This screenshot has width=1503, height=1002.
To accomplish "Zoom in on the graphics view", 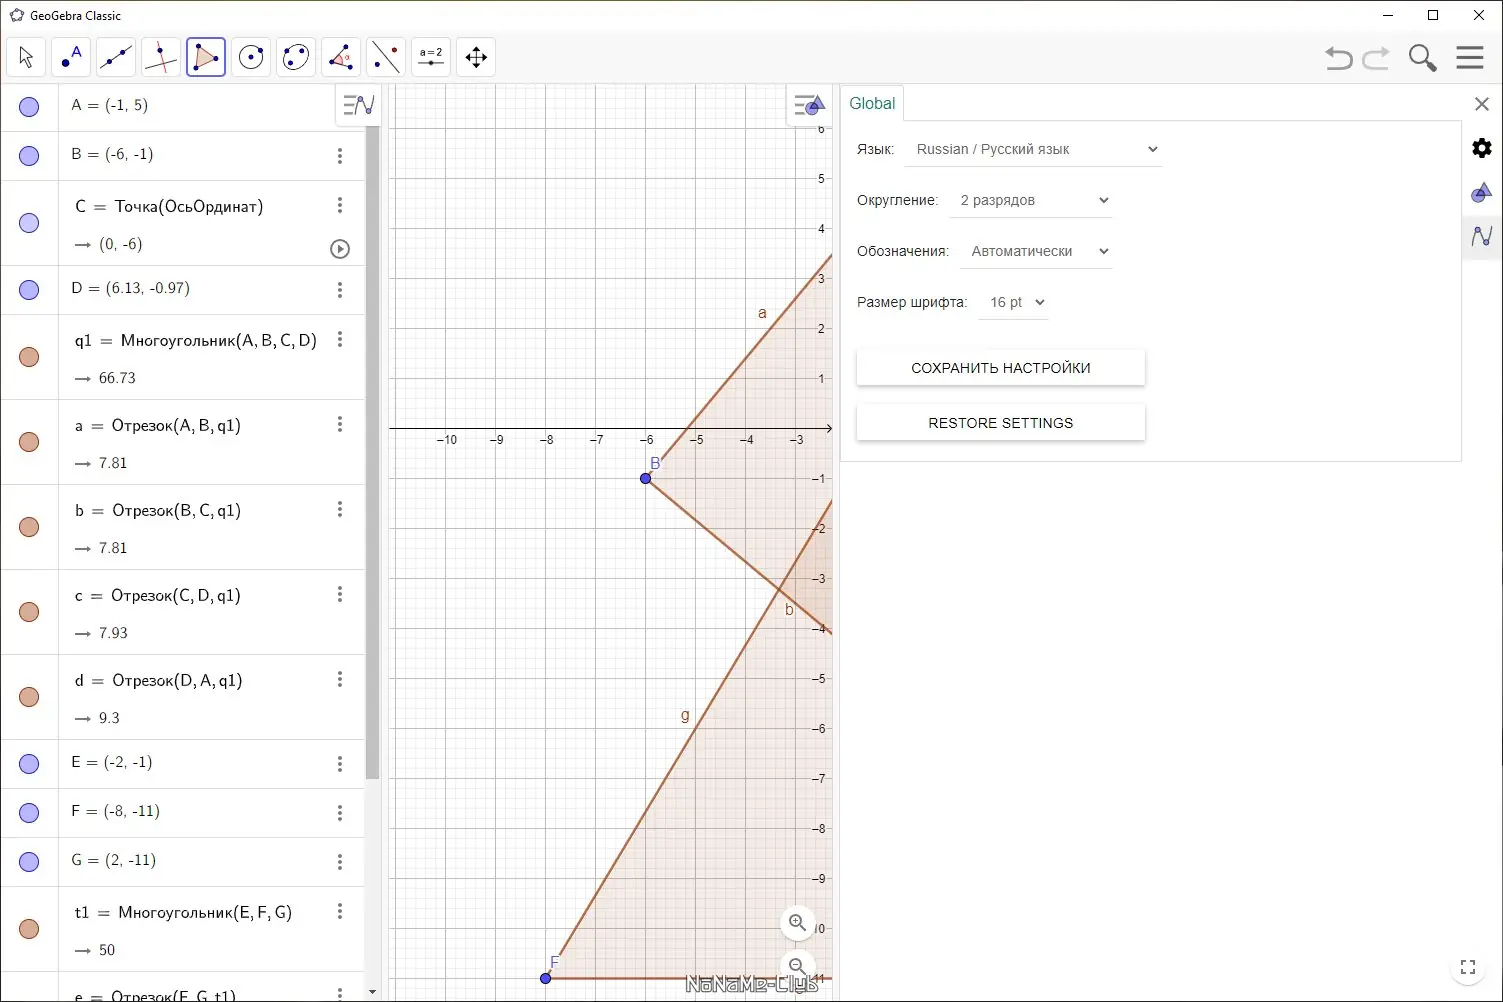I will (797, 923).
